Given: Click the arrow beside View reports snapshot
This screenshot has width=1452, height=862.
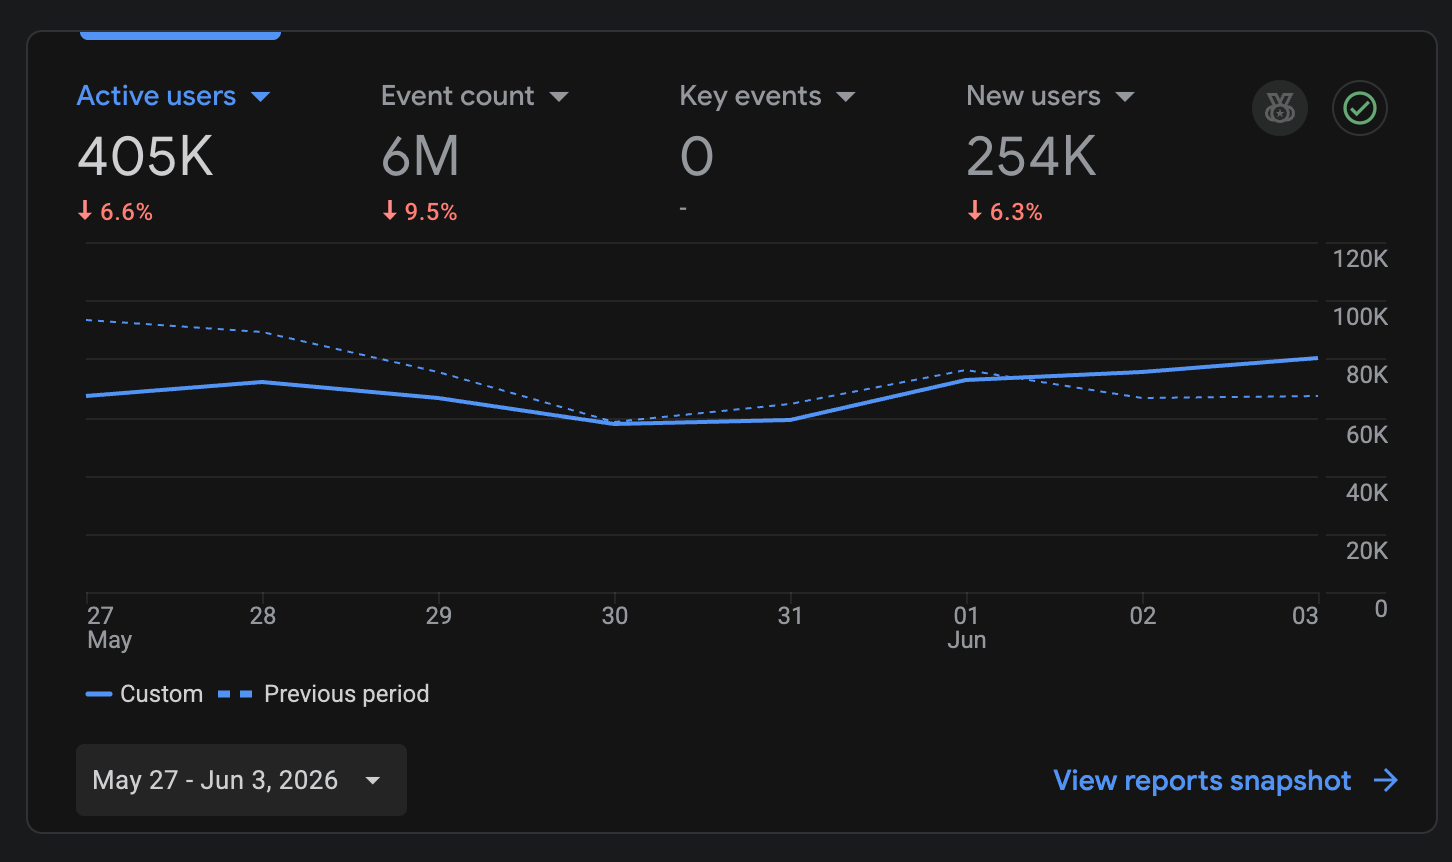Looking at the screenshot, I should coord(1385,781).
